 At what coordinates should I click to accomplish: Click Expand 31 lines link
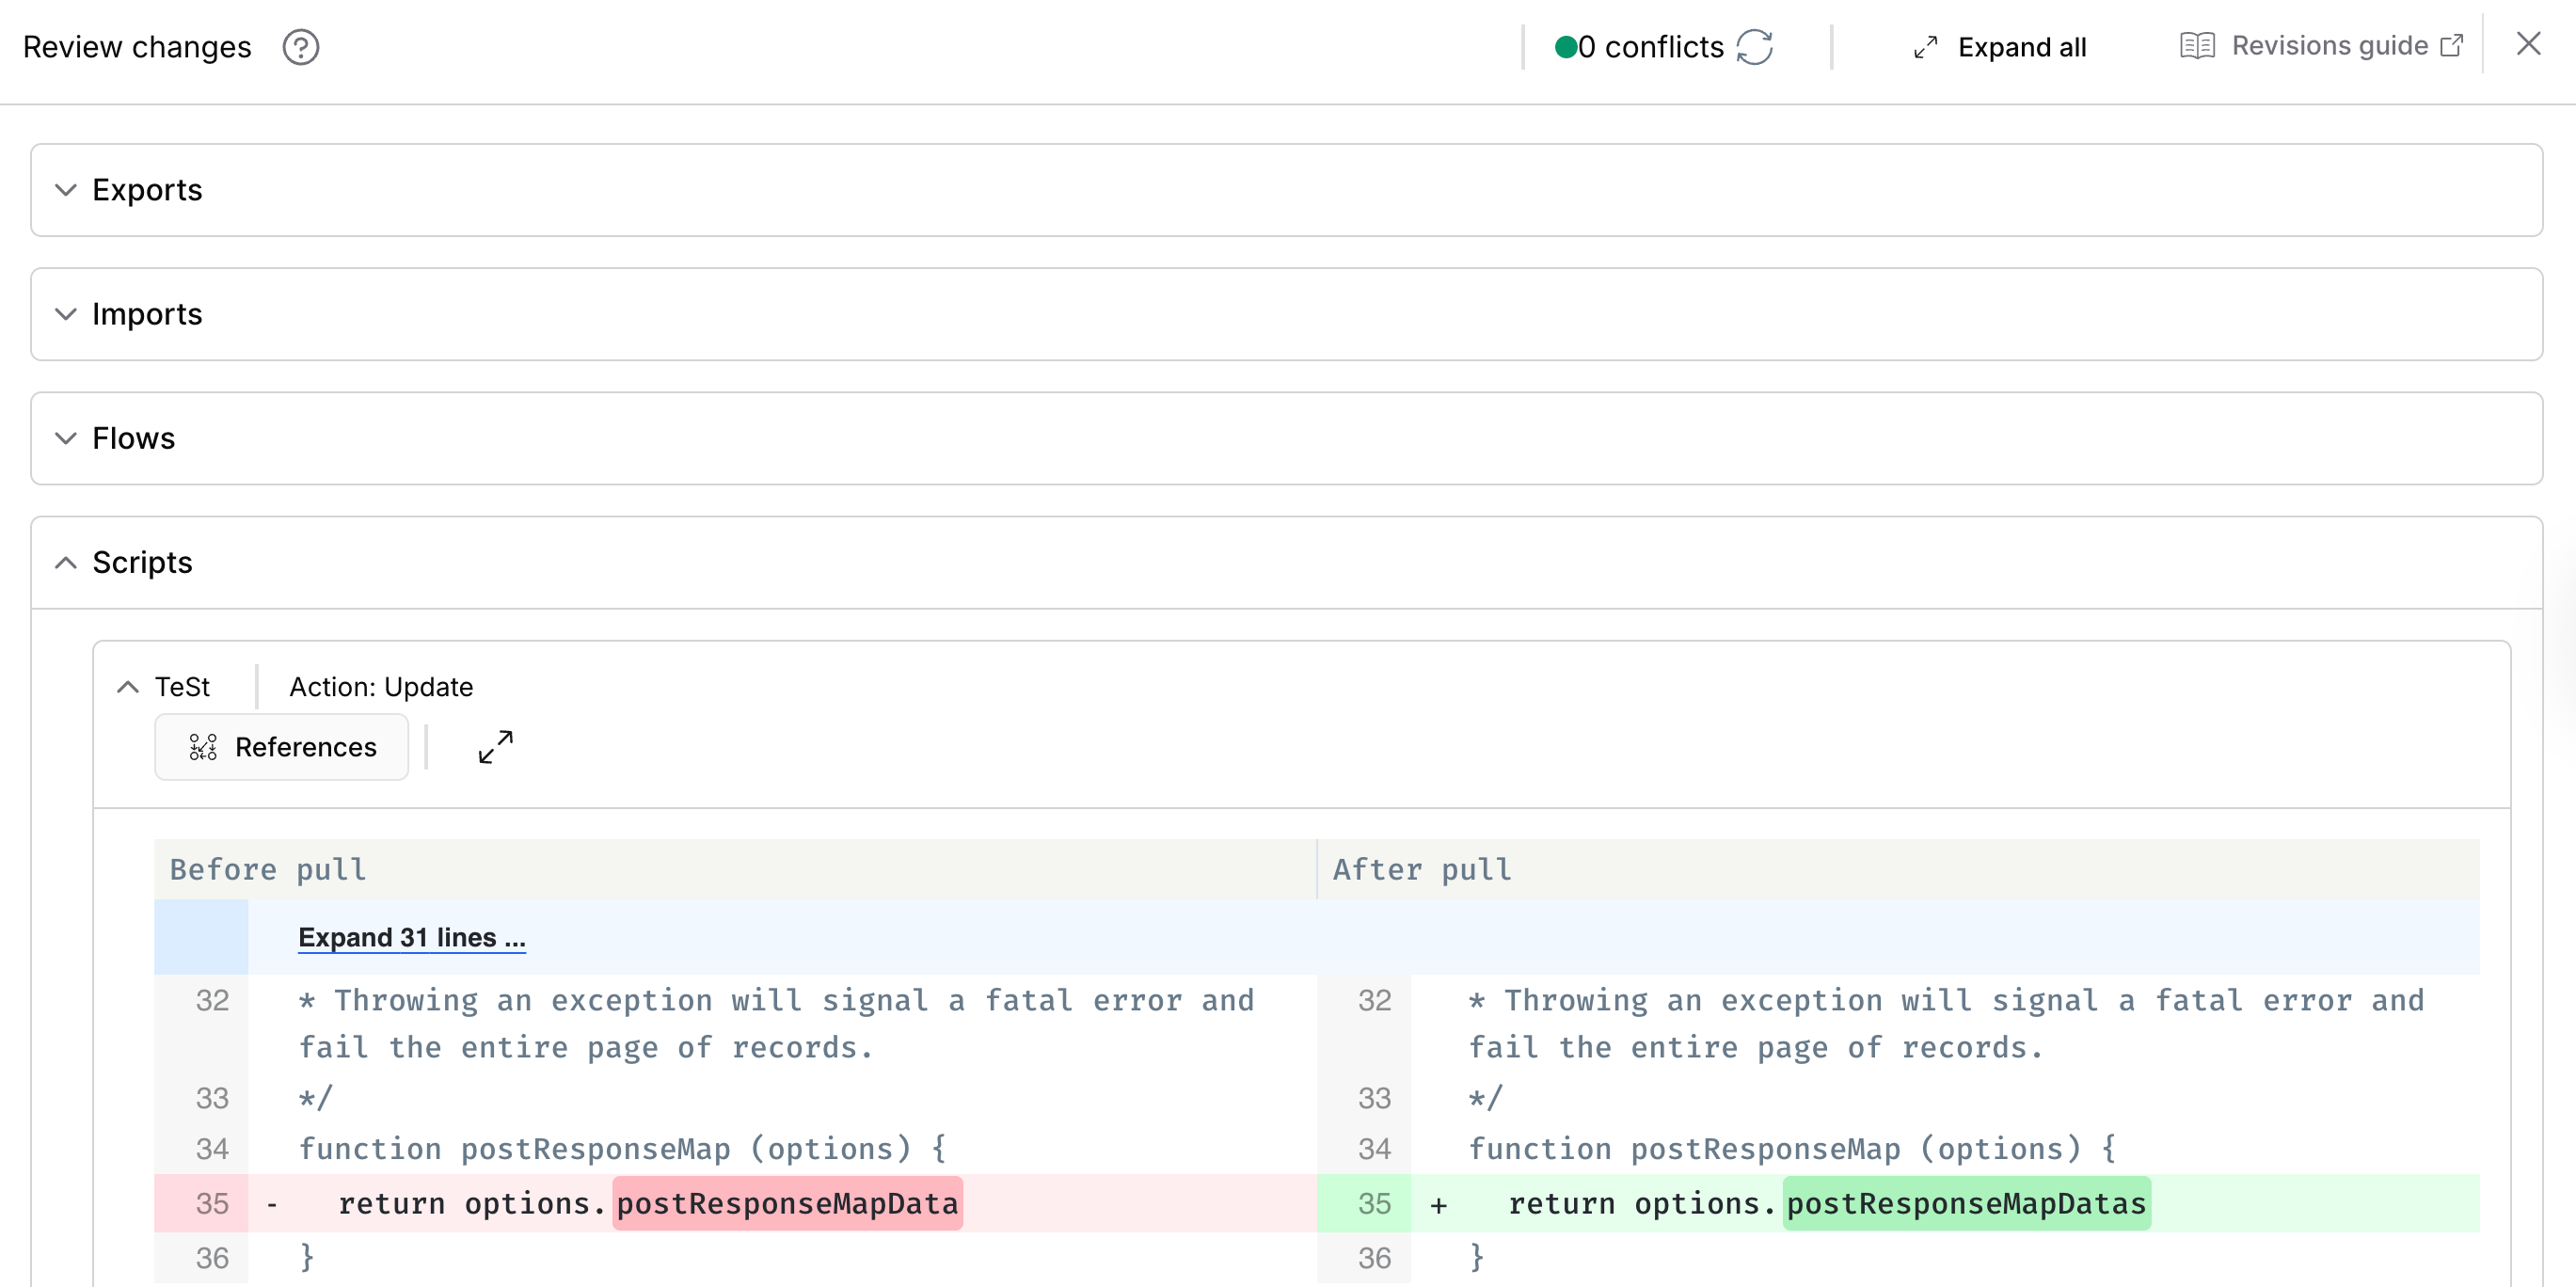[412, 937]
